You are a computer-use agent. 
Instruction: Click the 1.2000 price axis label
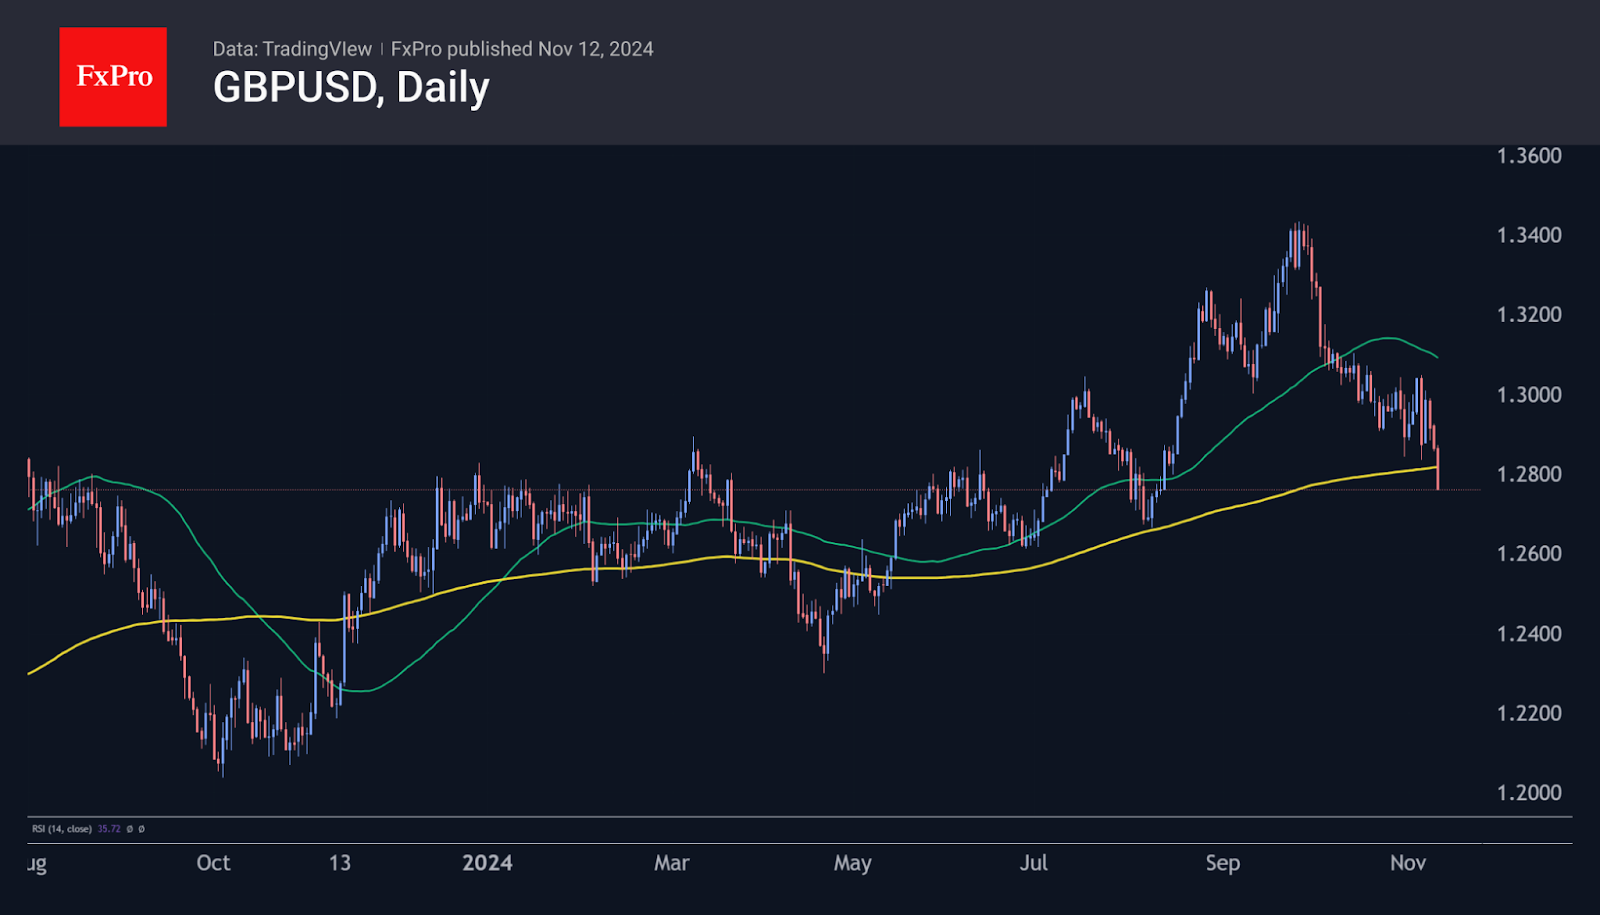1529,793
